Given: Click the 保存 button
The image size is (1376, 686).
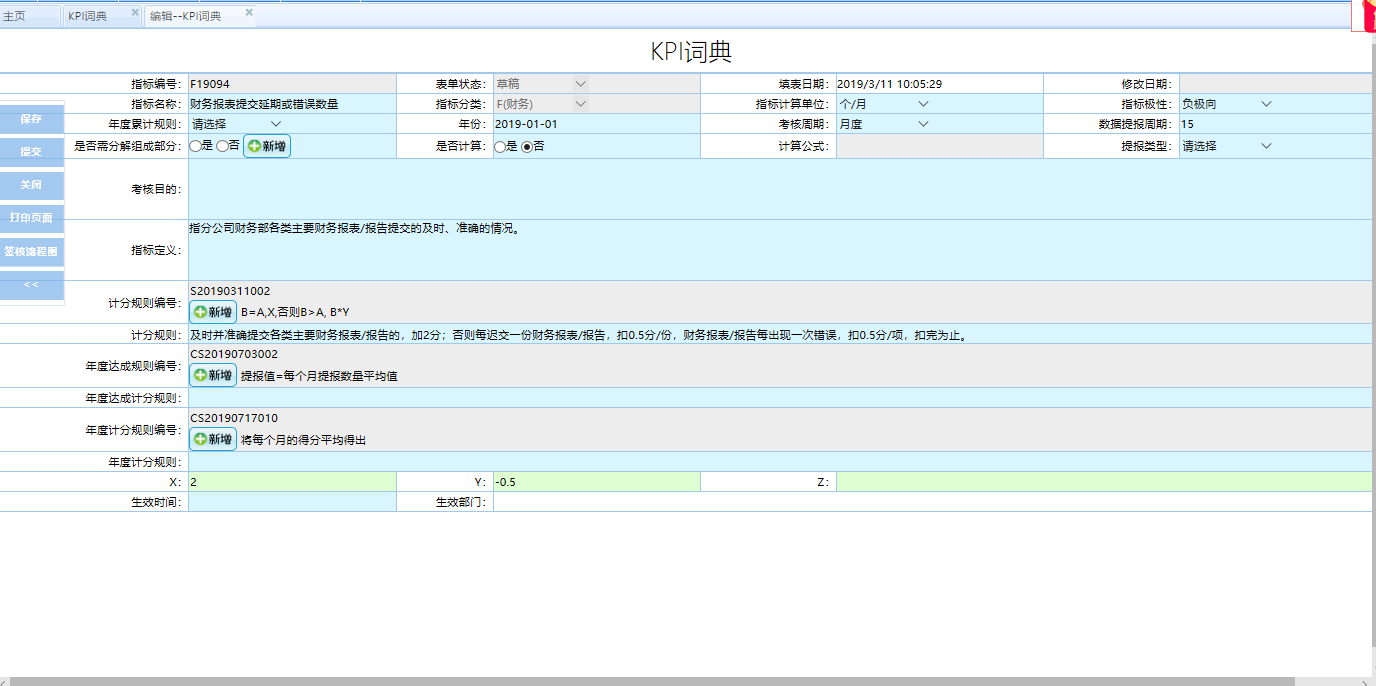Looking at the screenshot, I should click(x=31, y=119).
